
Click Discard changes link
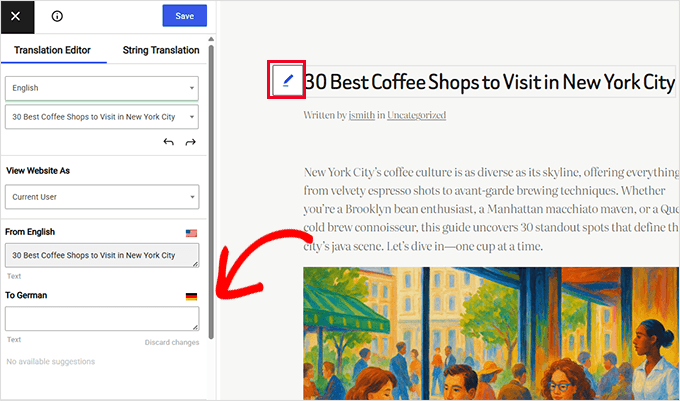(x=171, y=343)
